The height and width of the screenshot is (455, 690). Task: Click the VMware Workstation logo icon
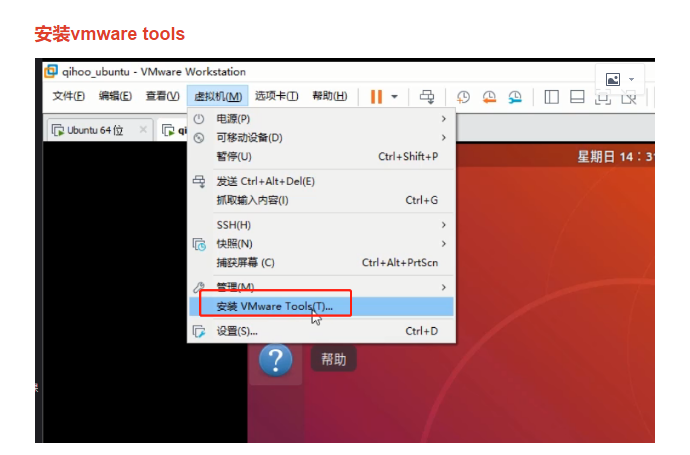point(51,71)
